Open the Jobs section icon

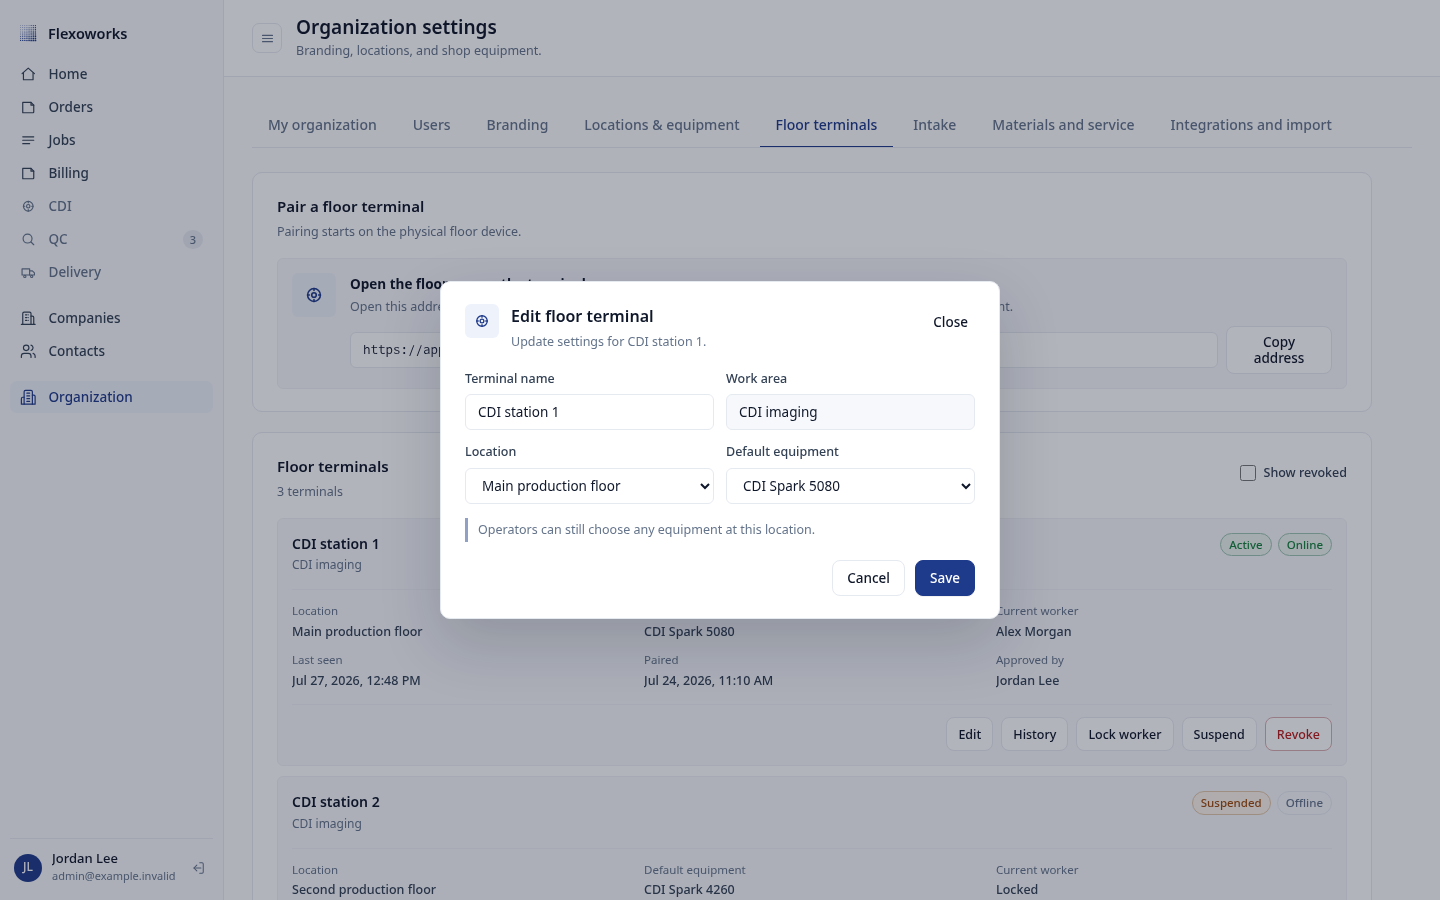(28, 140)
